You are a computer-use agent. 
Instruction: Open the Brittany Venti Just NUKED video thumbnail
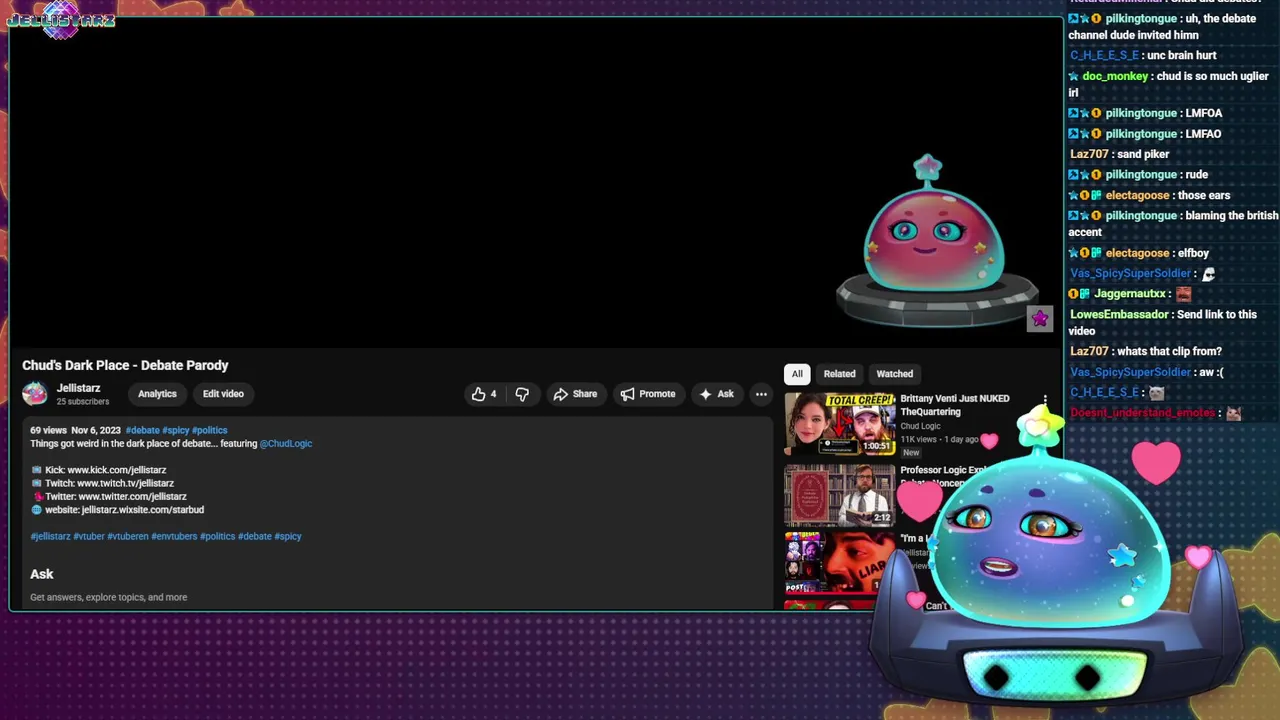840,424
